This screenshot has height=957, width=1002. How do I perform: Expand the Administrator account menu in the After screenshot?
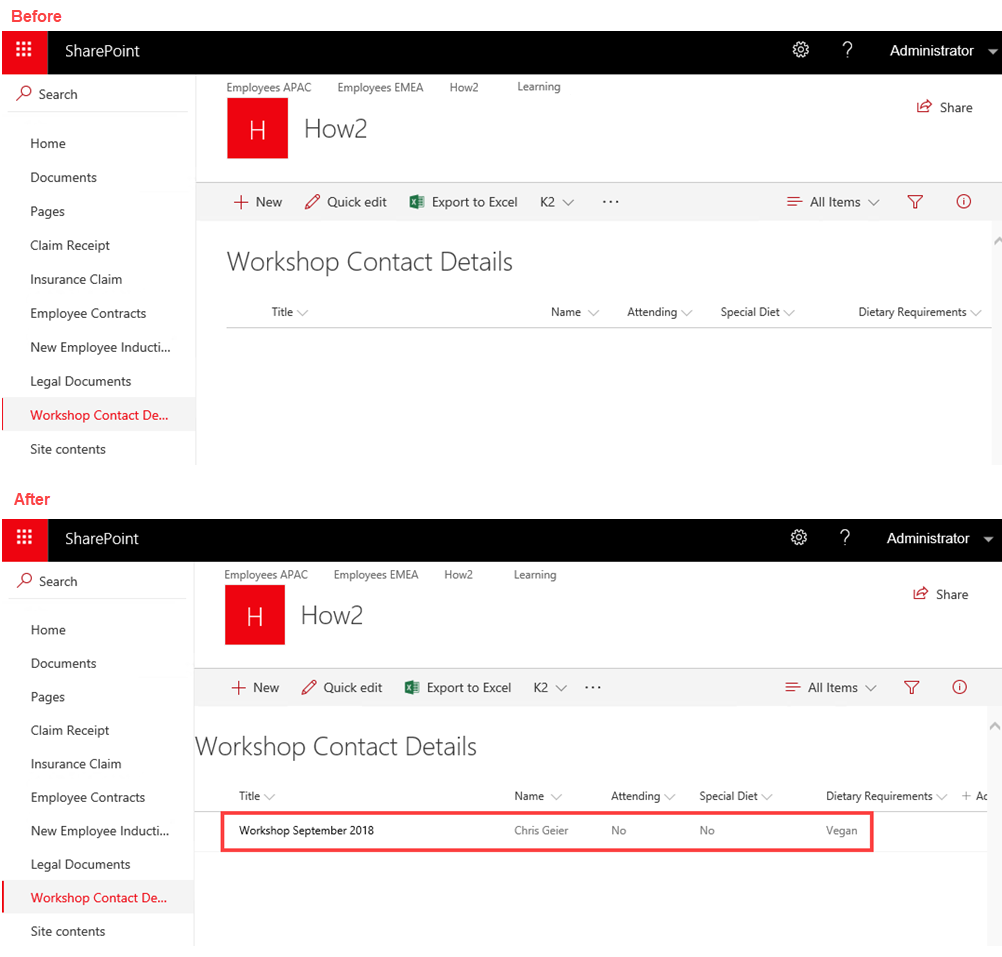(x=940, y=538)
